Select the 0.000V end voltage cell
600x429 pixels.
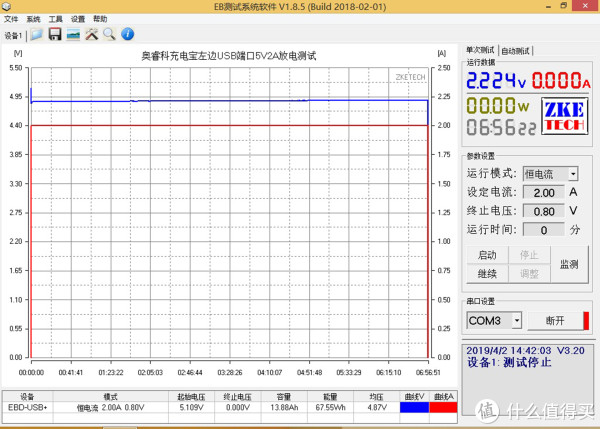point(238,408)
